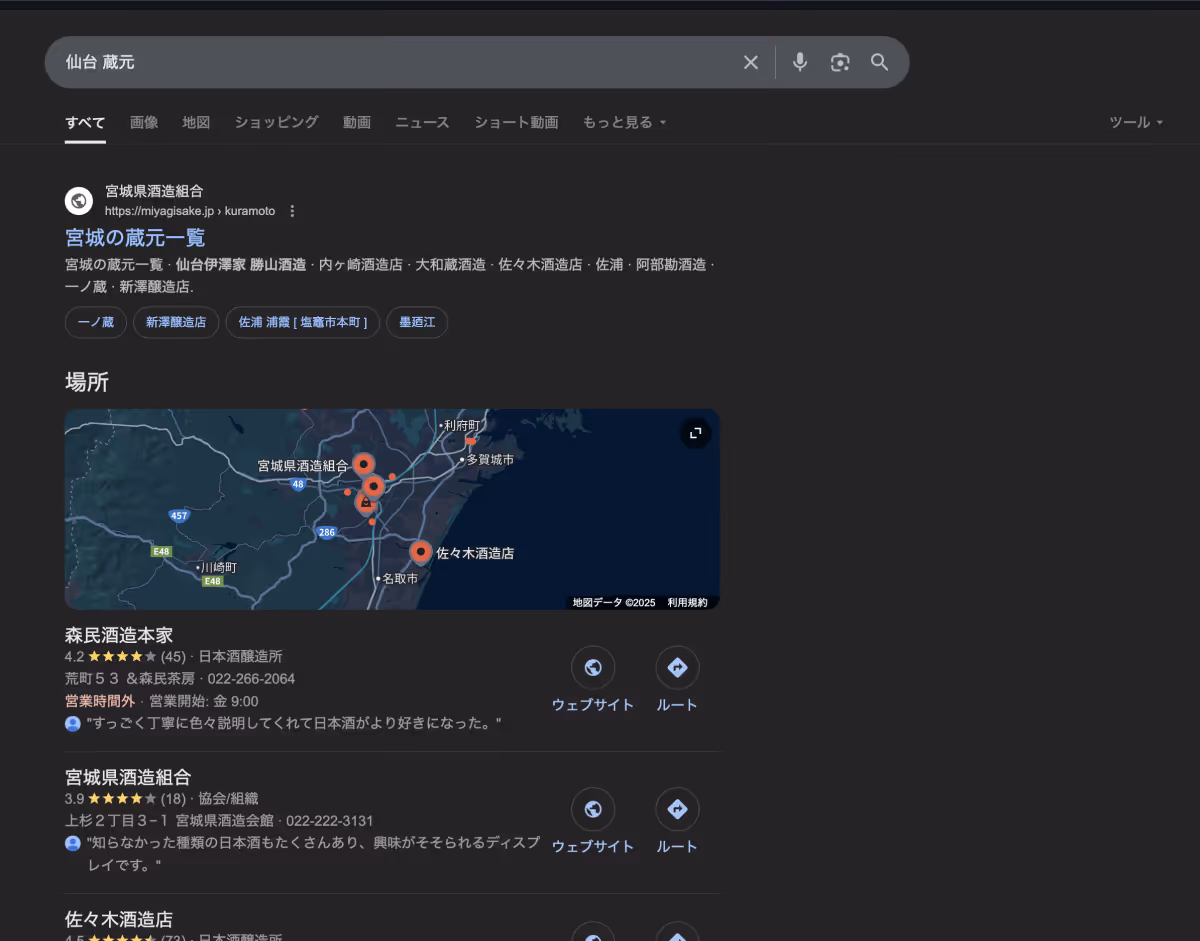Open the 宮城の蔵元一覧 result link
Screen dimensions: 1200x941
pos(135,238)
